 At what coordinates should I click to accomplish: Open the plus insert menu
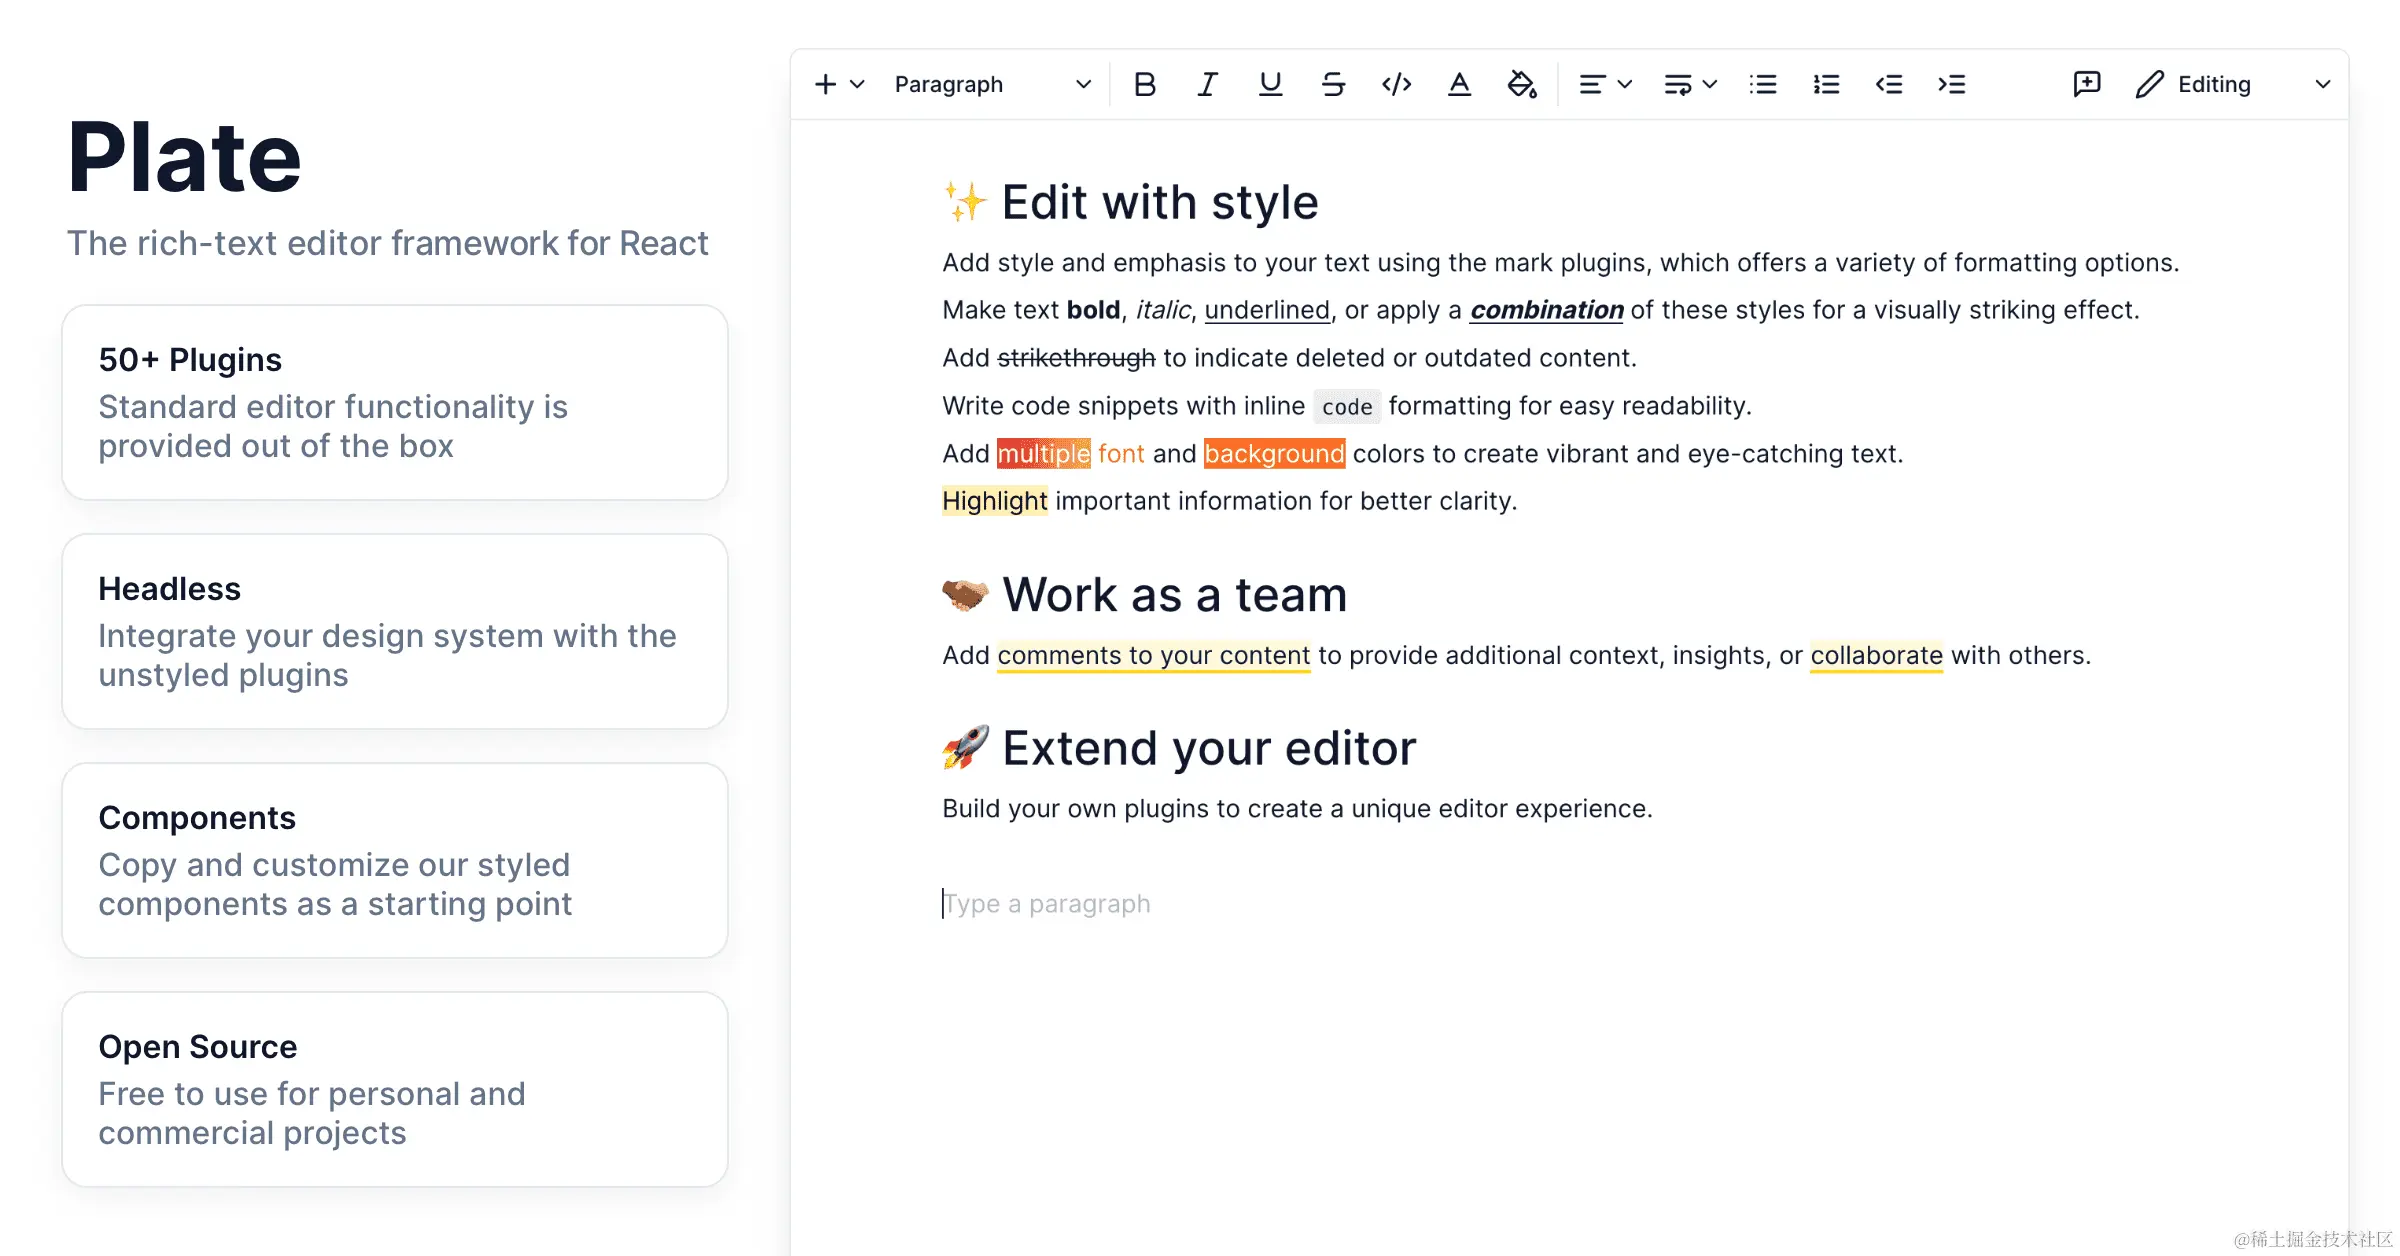[x=838, y=85]
